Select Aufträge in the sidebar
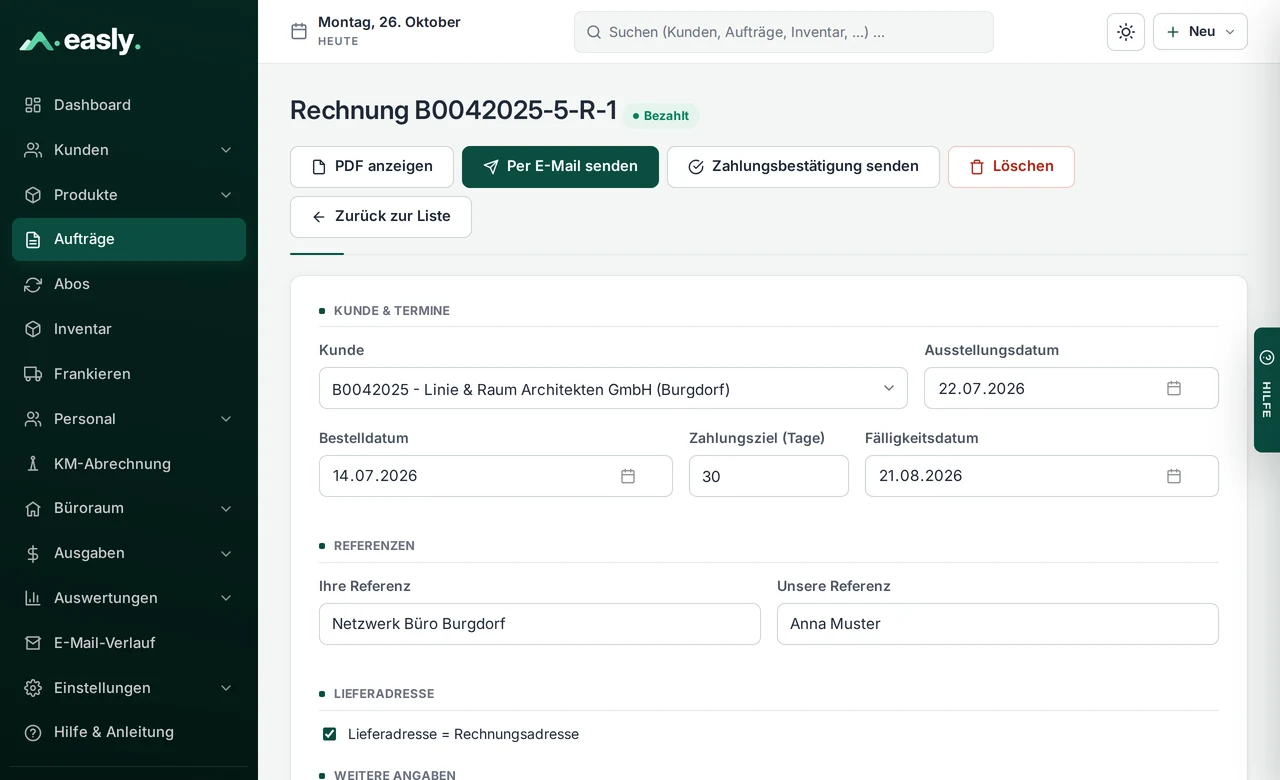This screenshot has height=780, width=1280. [x=129, y=239]
